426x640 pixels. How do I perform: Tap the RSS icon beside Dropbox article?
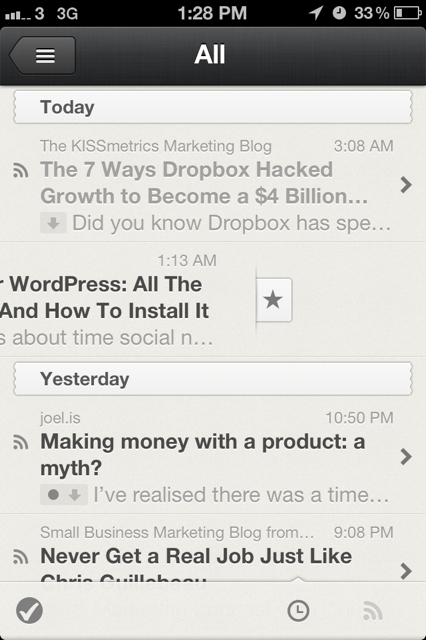click(20, 170)
